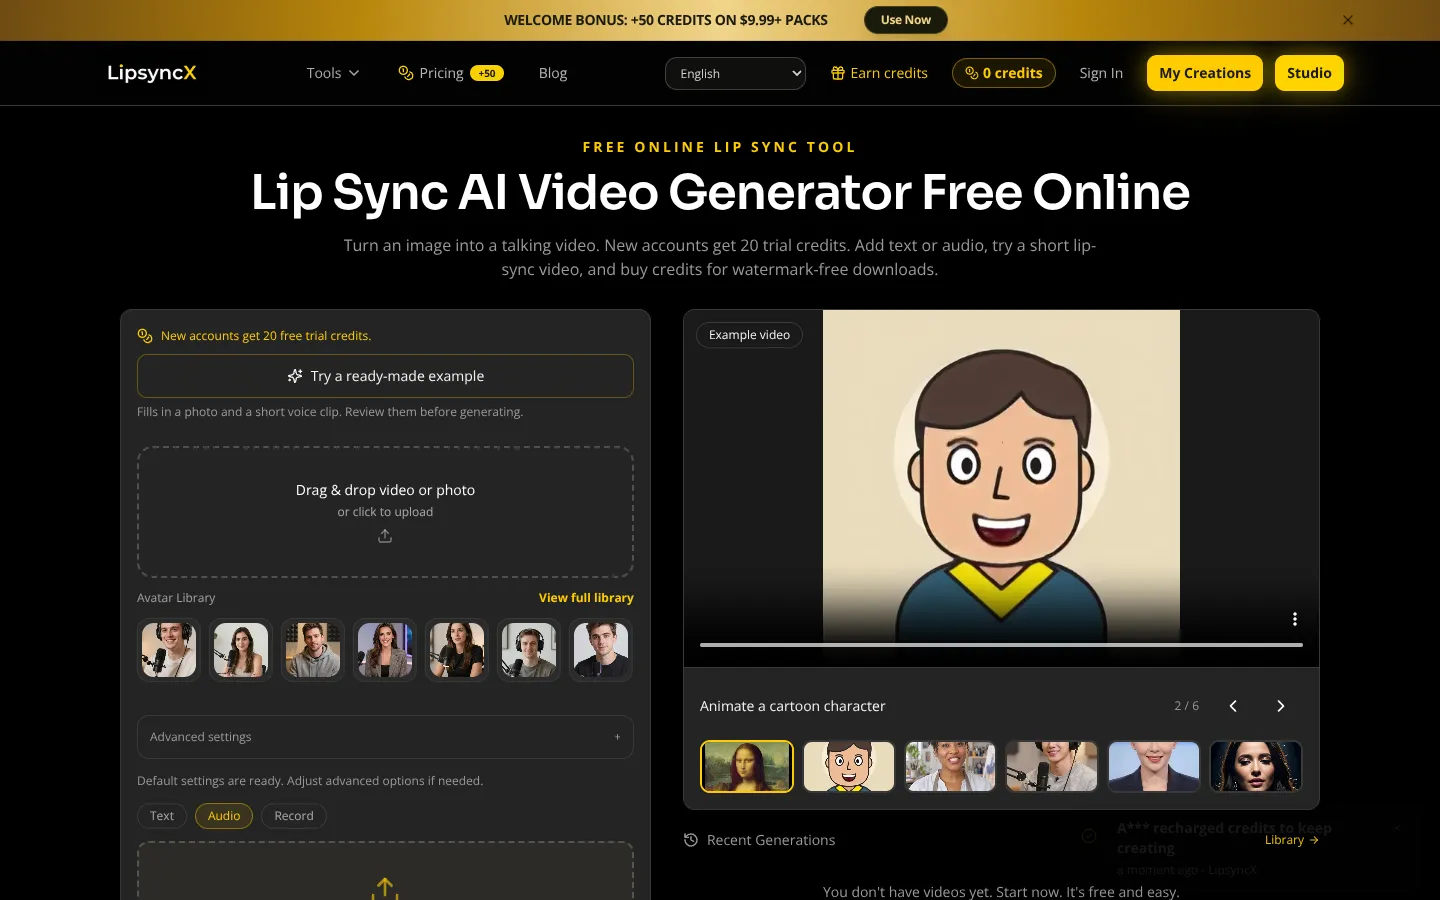Click Try a ready-made example
The width and height of the screenshot is (1440, 900).
[x=385, y=376]
